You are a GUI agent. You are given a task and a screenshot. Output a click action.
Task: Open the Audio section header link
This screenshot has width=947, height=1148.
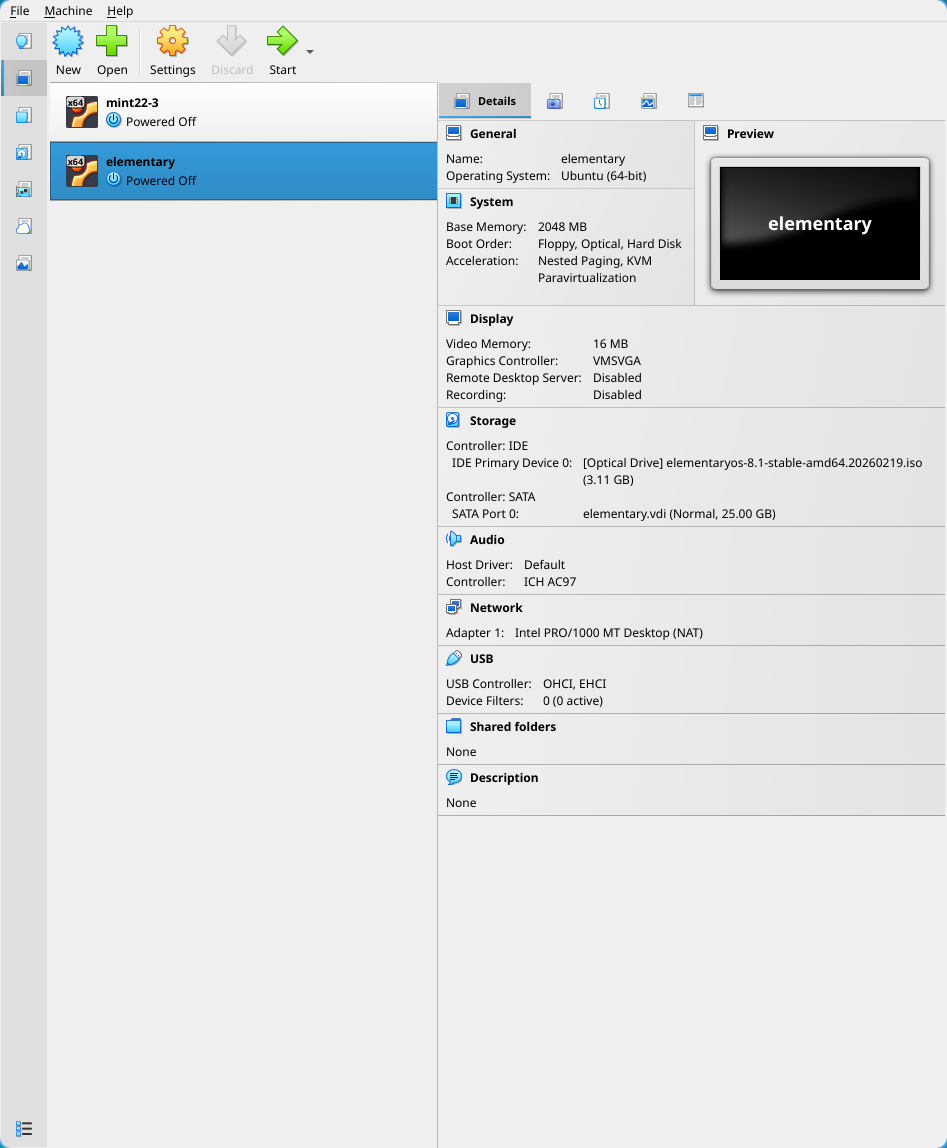(x=487, y=540)
